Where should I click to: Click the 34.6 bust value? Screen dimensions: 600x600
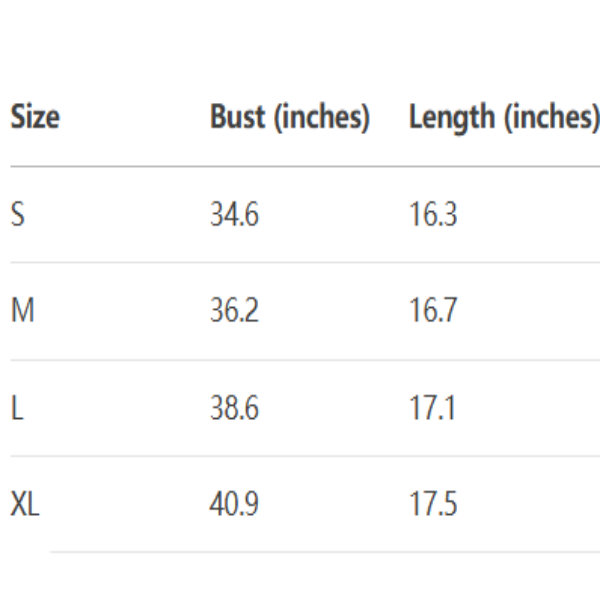click(234, 215)
